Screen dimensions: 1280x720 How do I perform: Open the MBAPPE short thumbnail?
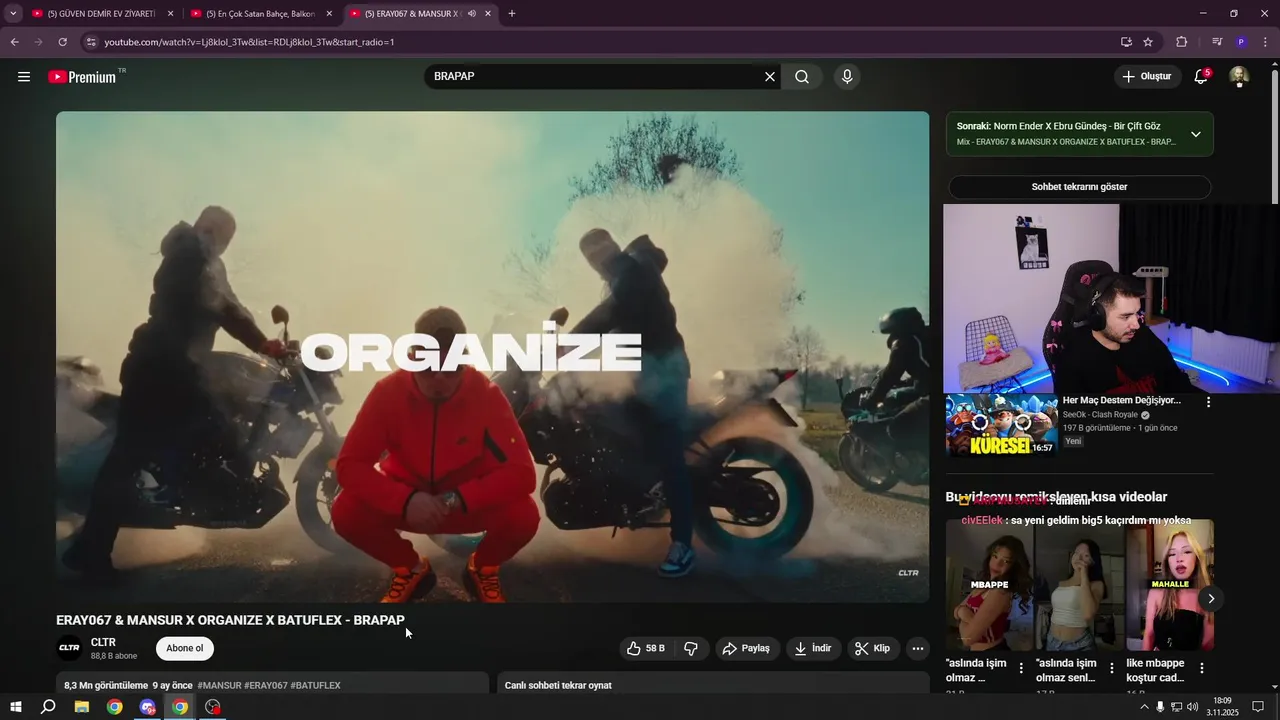point(990,585)
